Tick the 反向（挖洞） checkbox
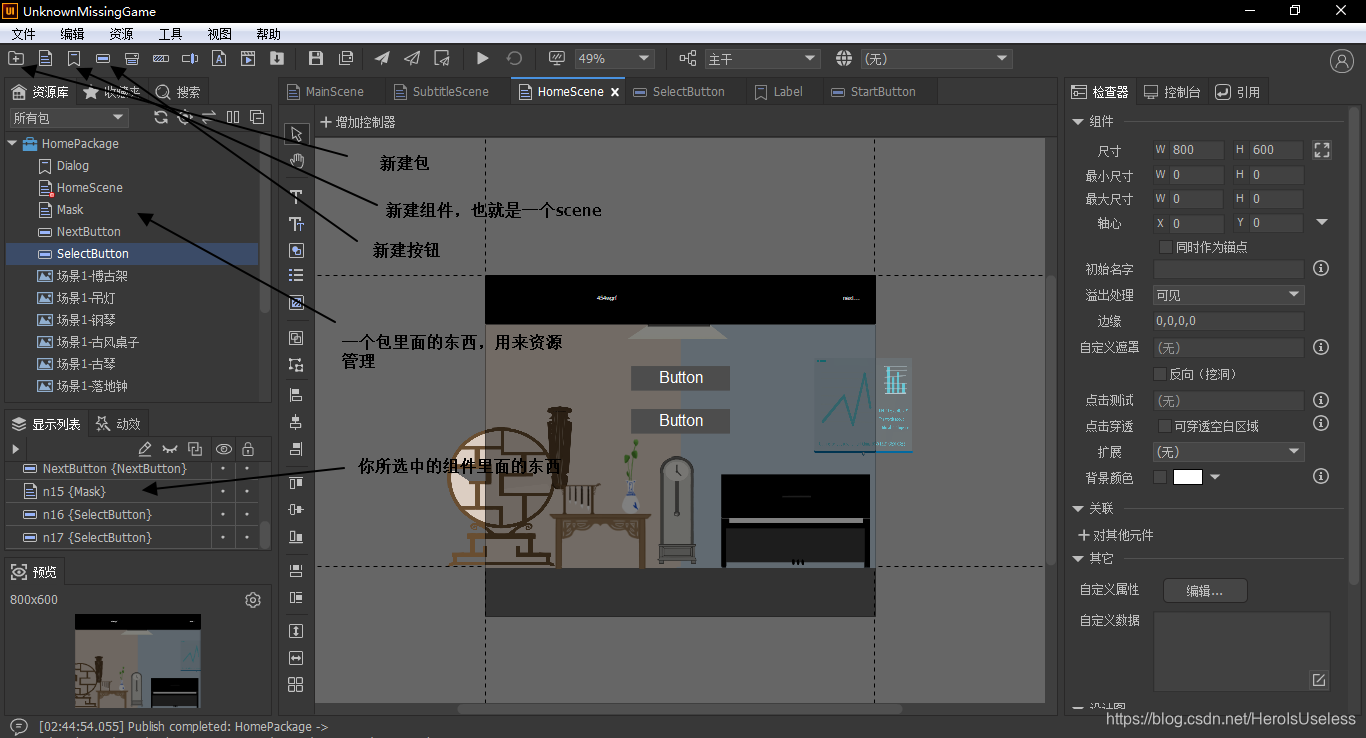This screenshot has width=1366, height=738. pyautogui.click(x=1160, y=374)
